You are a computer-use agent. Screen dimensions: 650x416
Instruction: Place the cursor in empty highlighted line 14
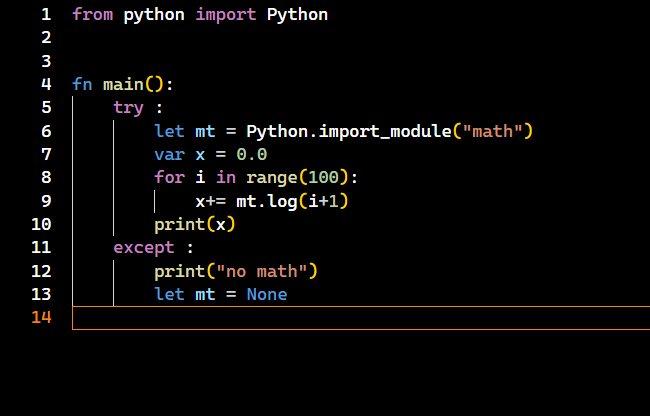coord(361,318)
